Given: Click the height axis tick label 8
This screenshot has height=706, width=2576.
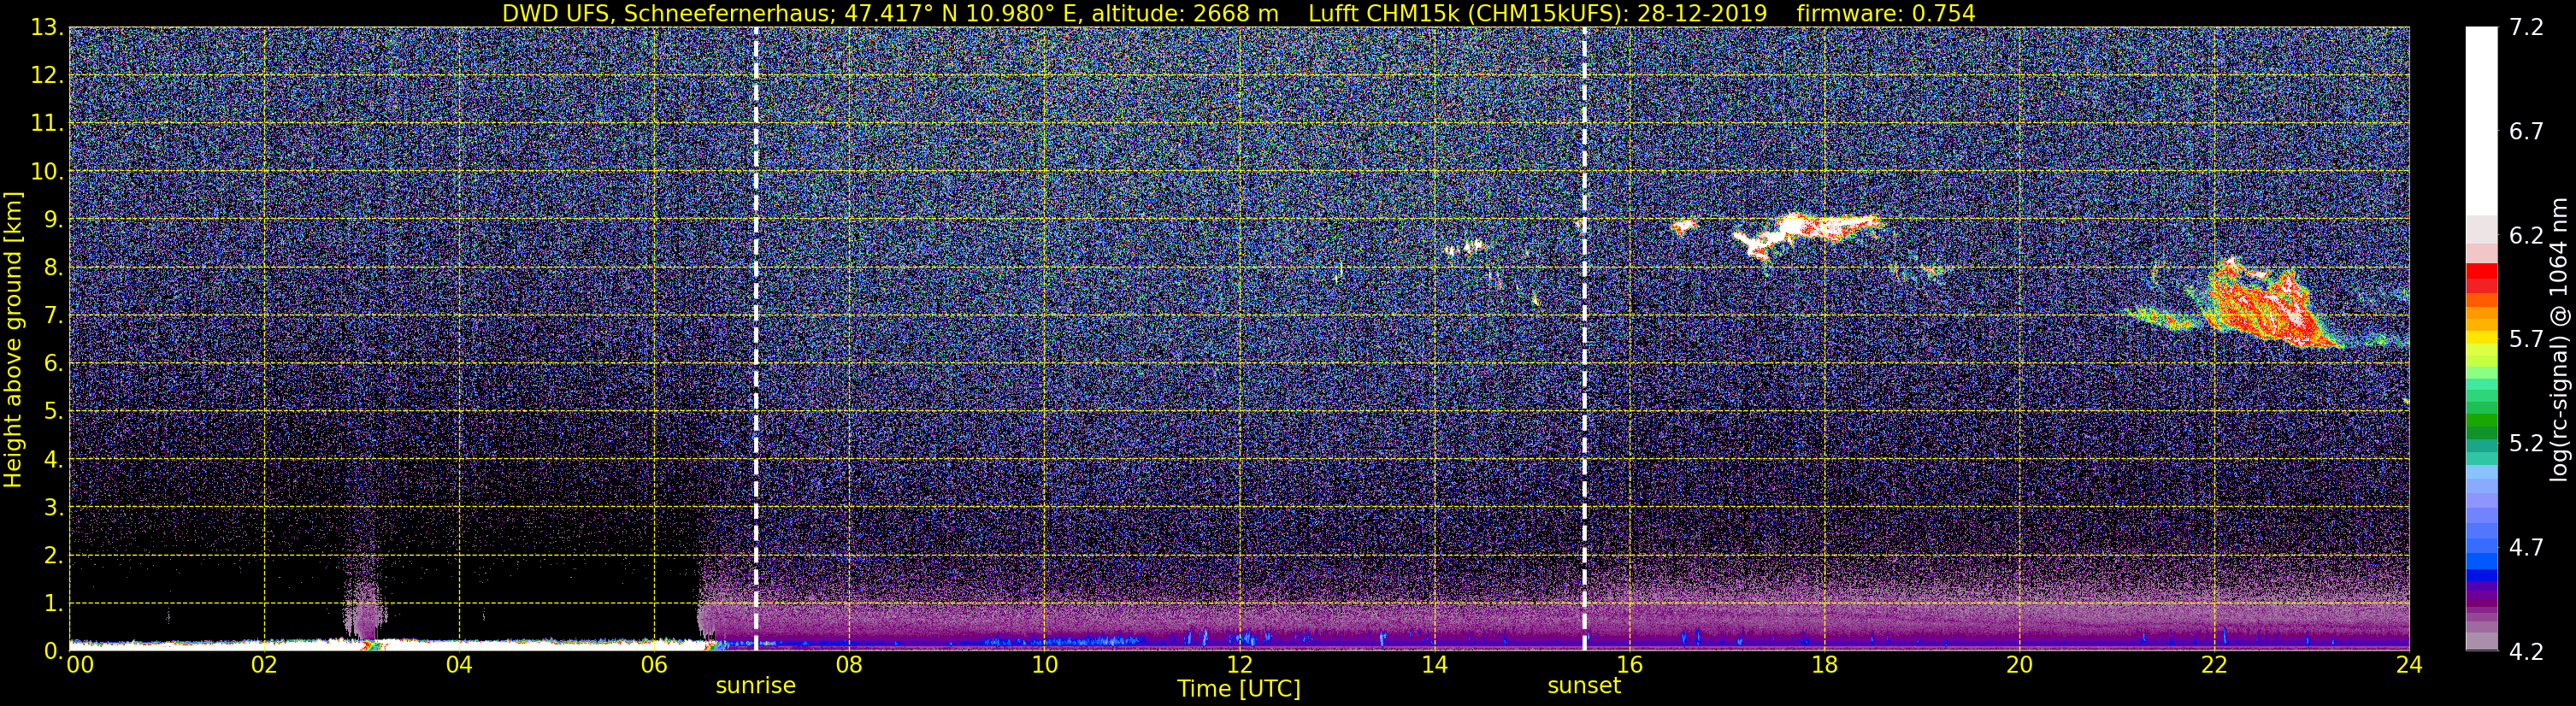Looking at the screenshot, I should point(53,268).
